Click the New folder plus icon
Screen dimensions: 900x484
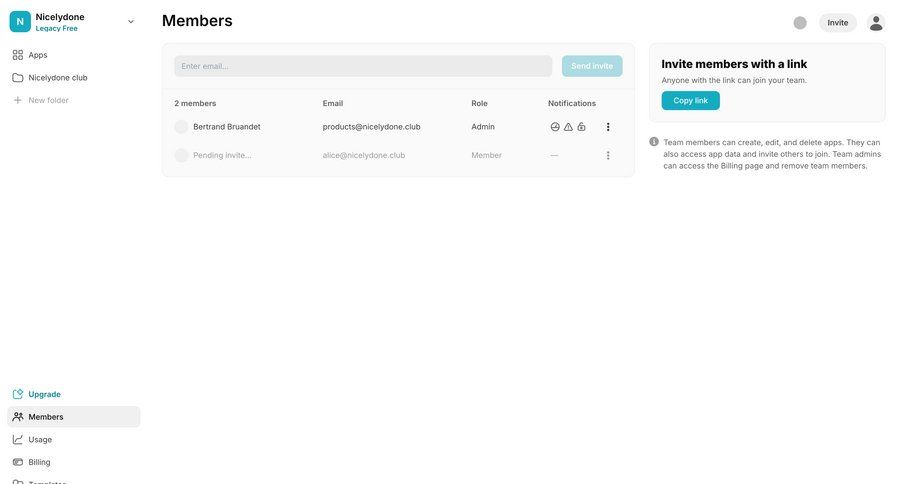[18, 100]
